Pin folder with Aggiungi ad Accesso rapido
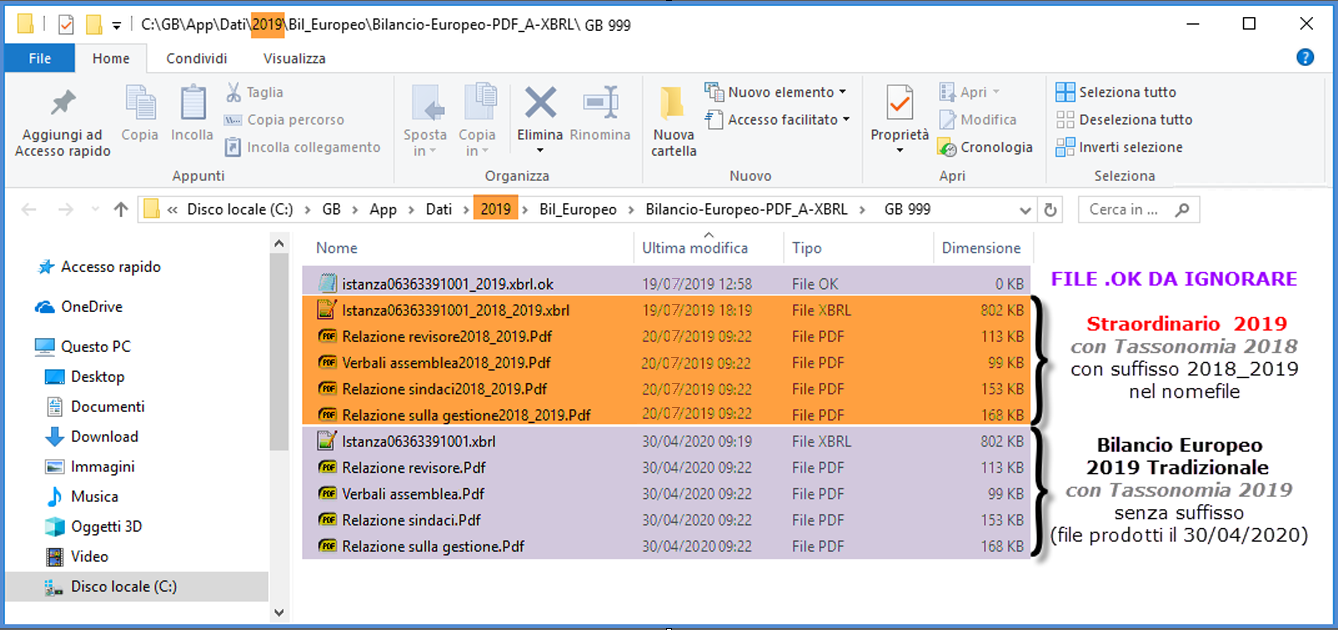Image resolution: width=1338 pixels, height=630 pixels. click(x=63, y=122)
